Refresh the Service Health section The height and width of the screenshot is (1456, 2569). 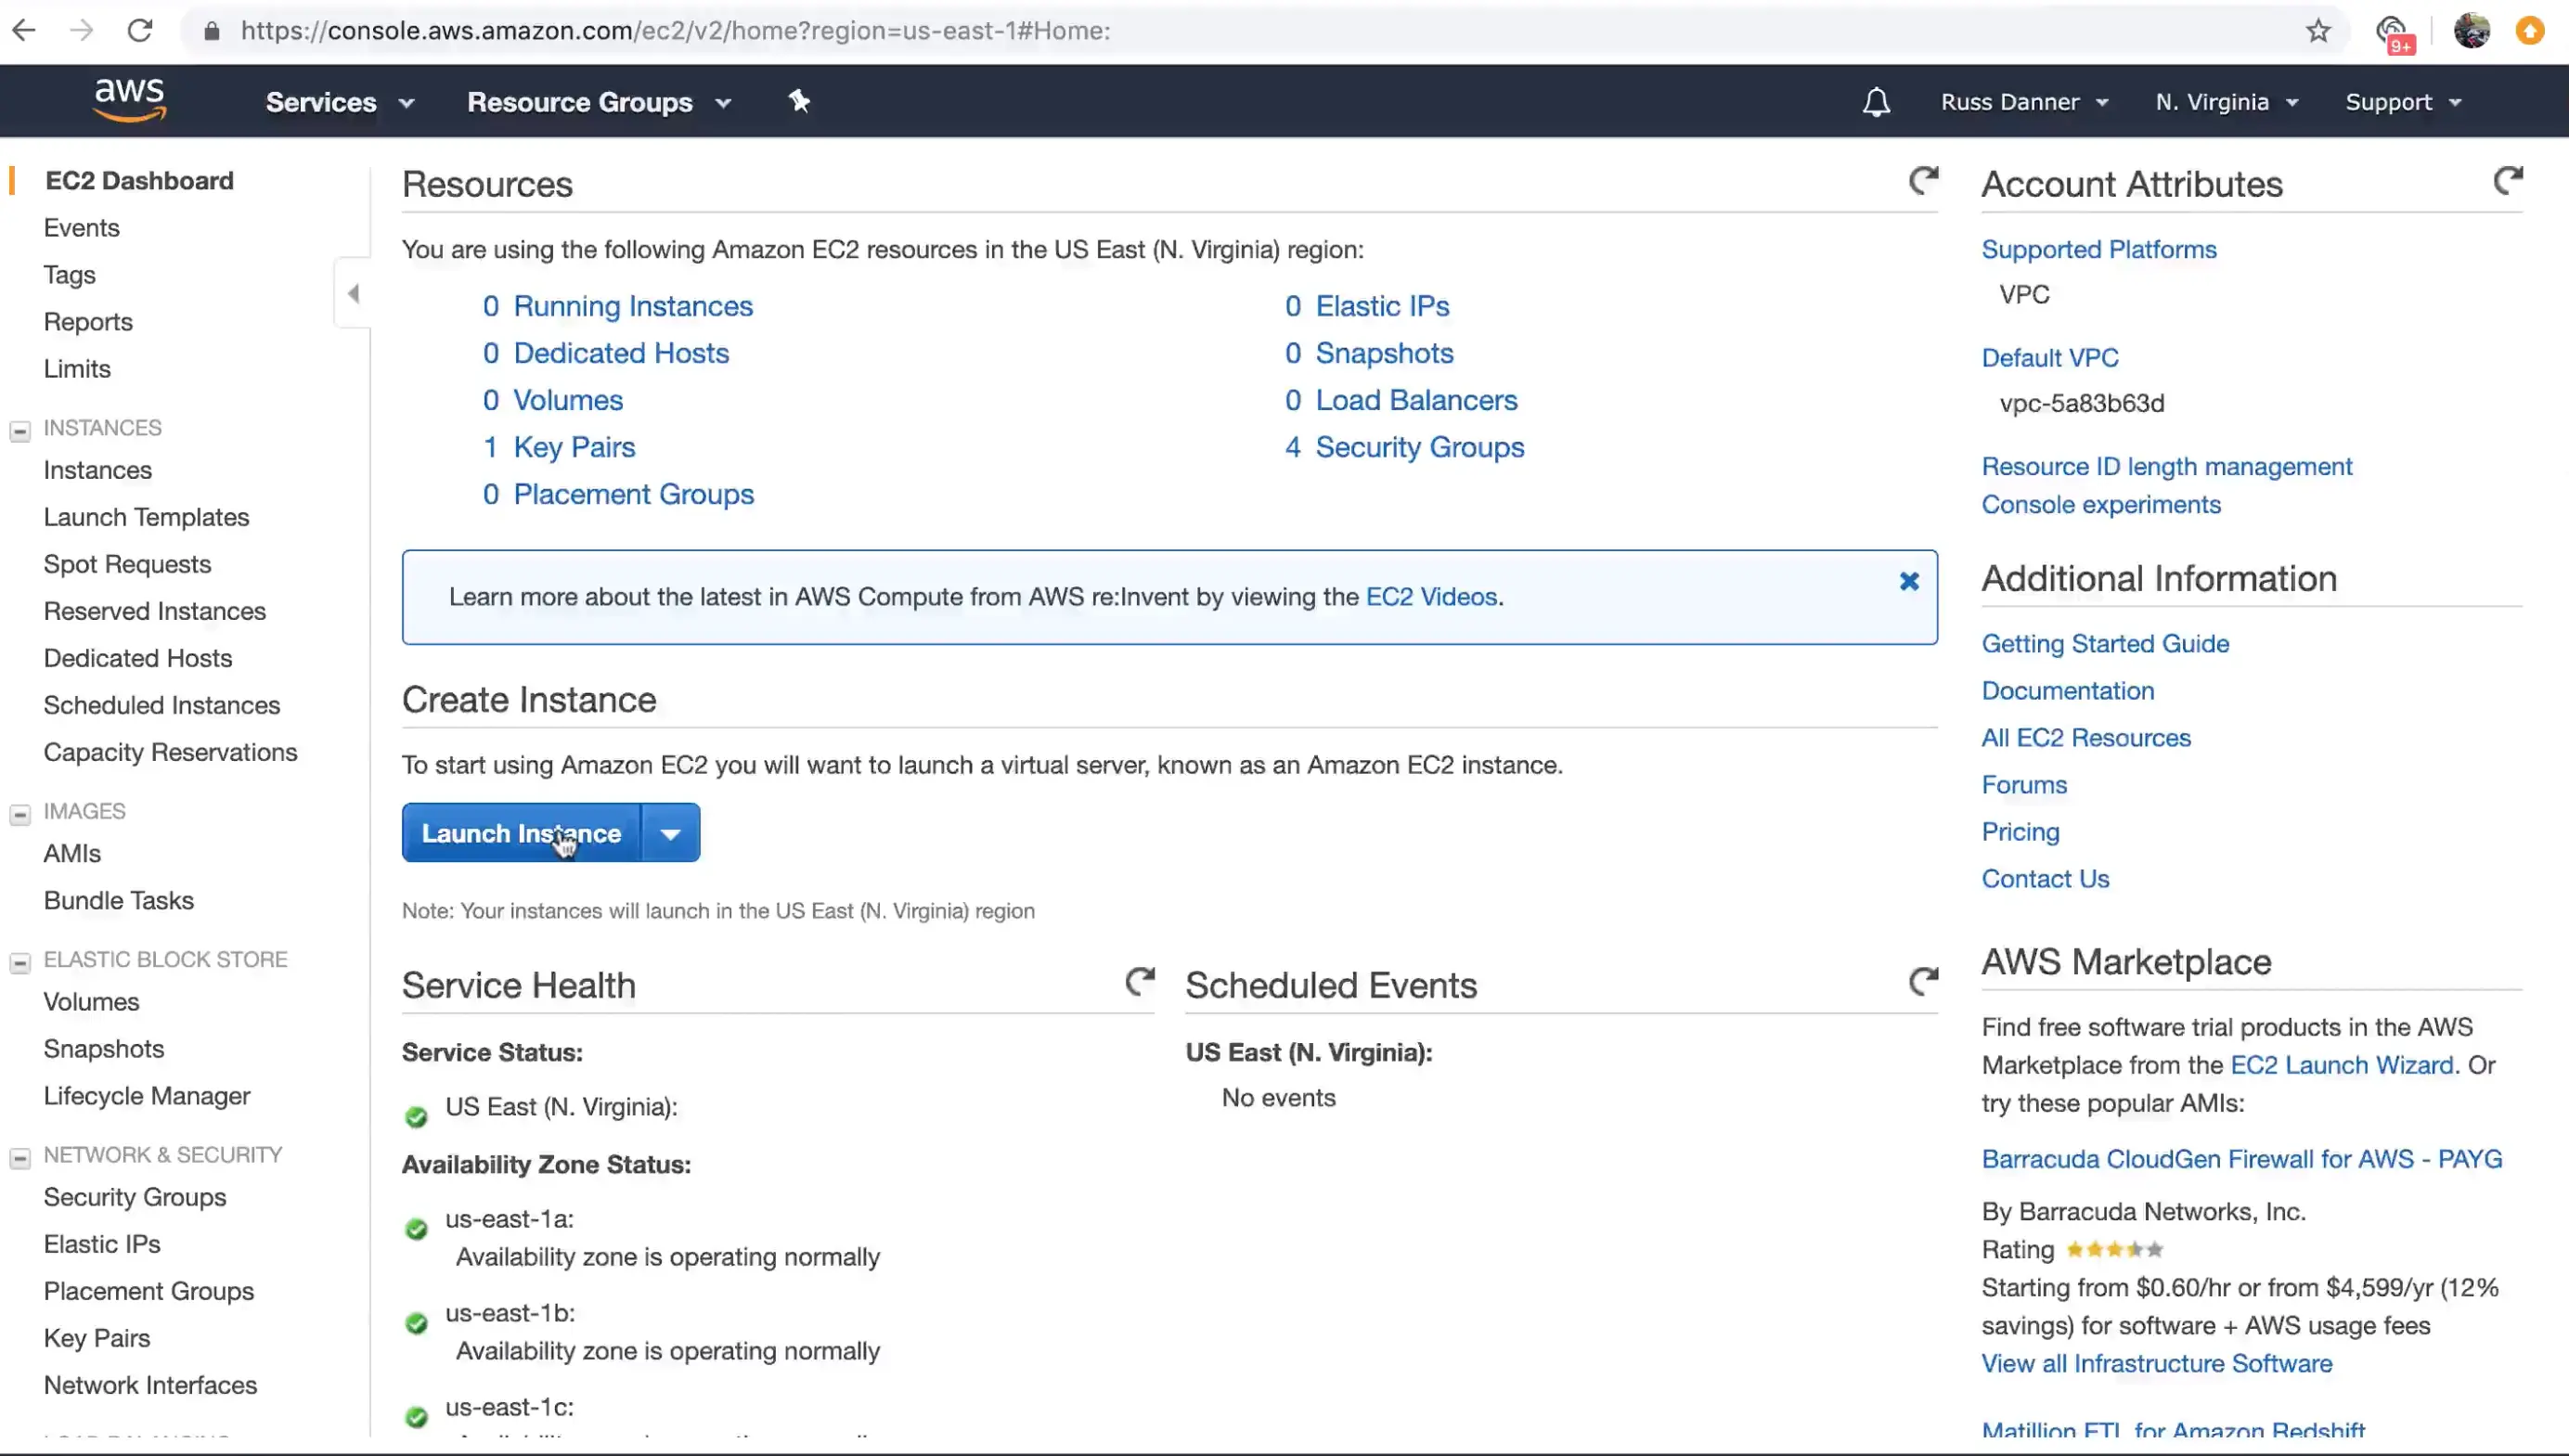tap(1139, 982)
